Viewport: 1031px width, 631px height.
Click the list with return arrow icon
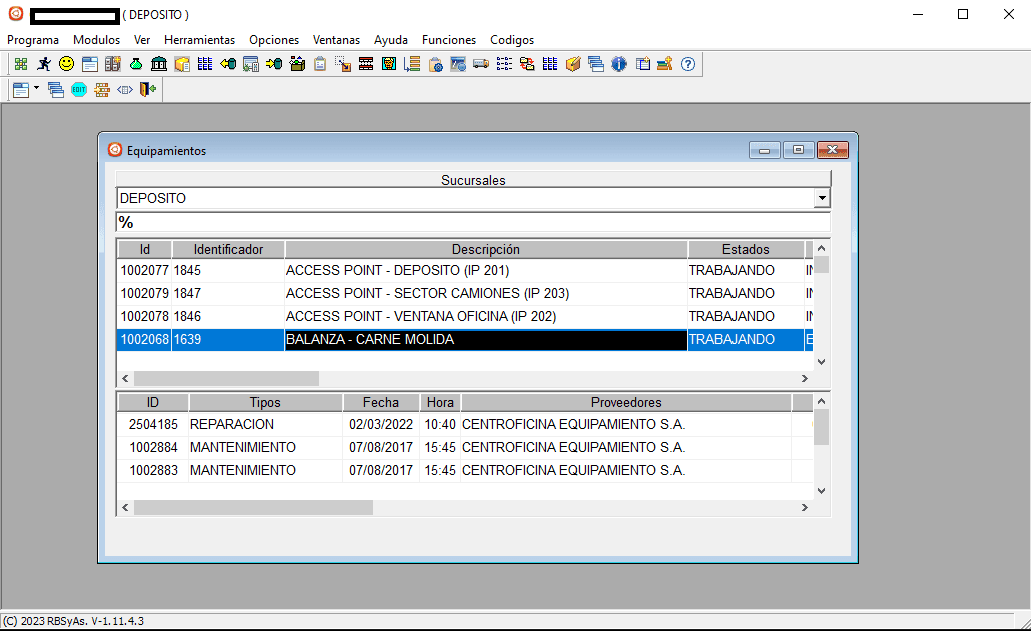(412, 64)
